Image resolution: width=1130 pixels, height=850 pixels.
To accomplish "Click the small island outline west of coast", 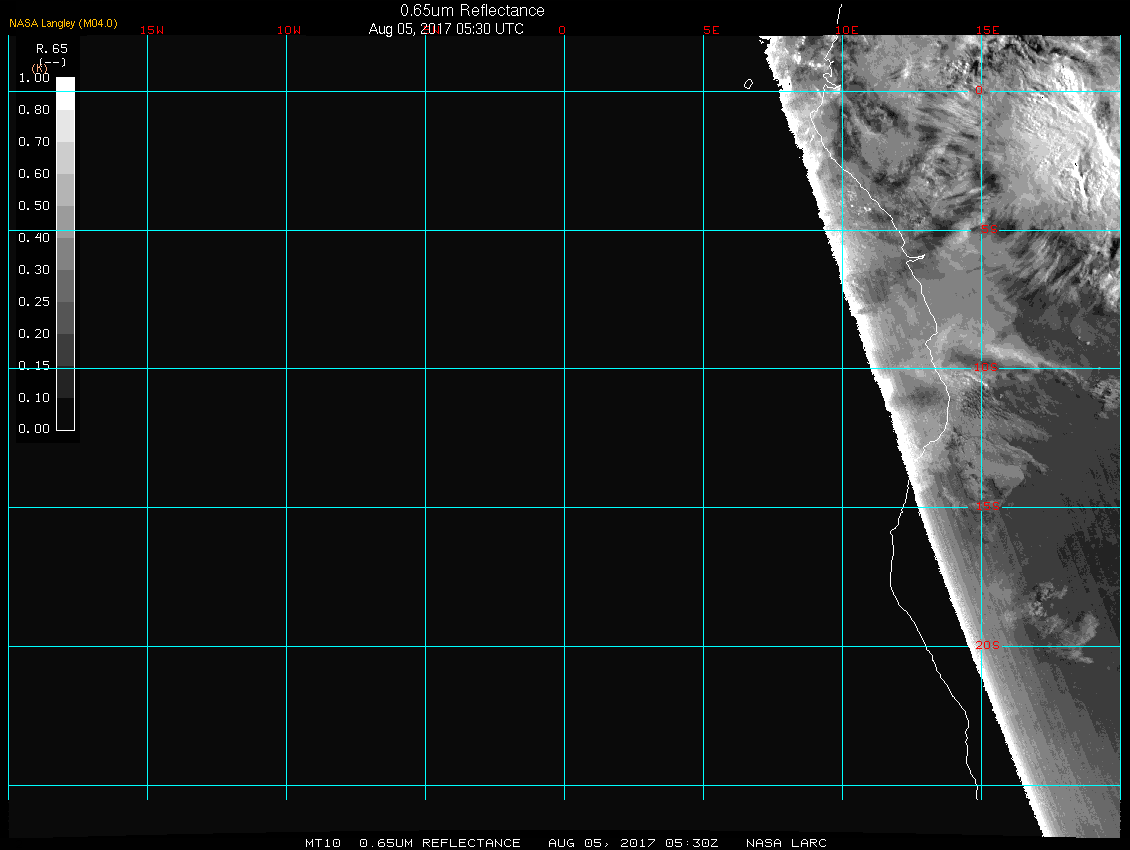I will [x=748, y=84].
